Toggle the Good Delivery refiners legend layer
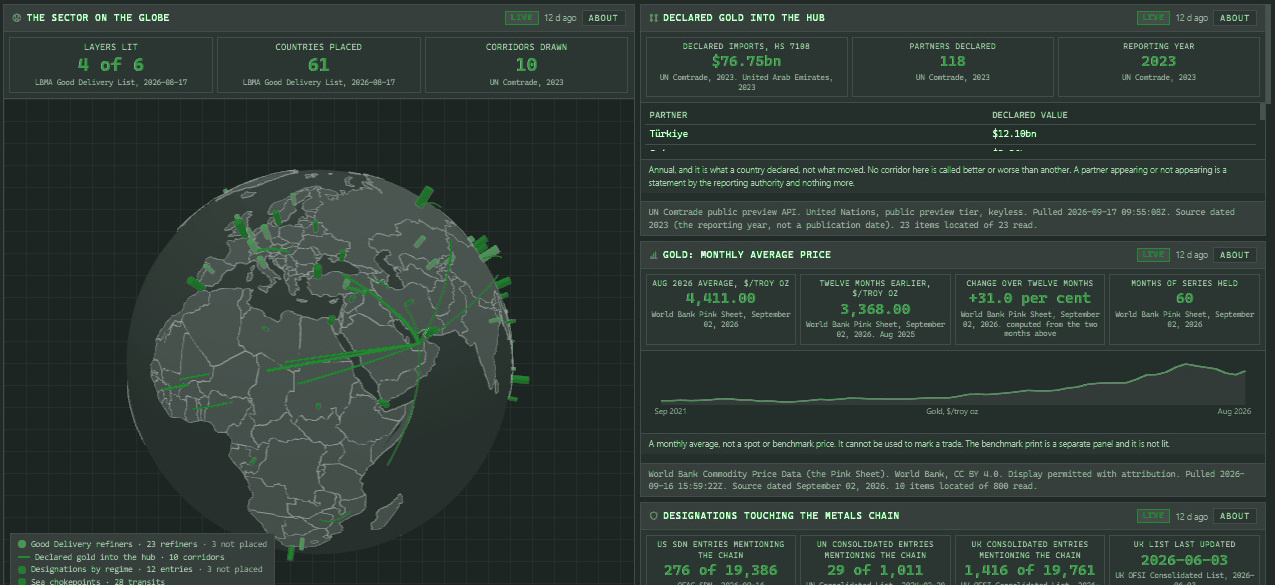 (142, 544)
